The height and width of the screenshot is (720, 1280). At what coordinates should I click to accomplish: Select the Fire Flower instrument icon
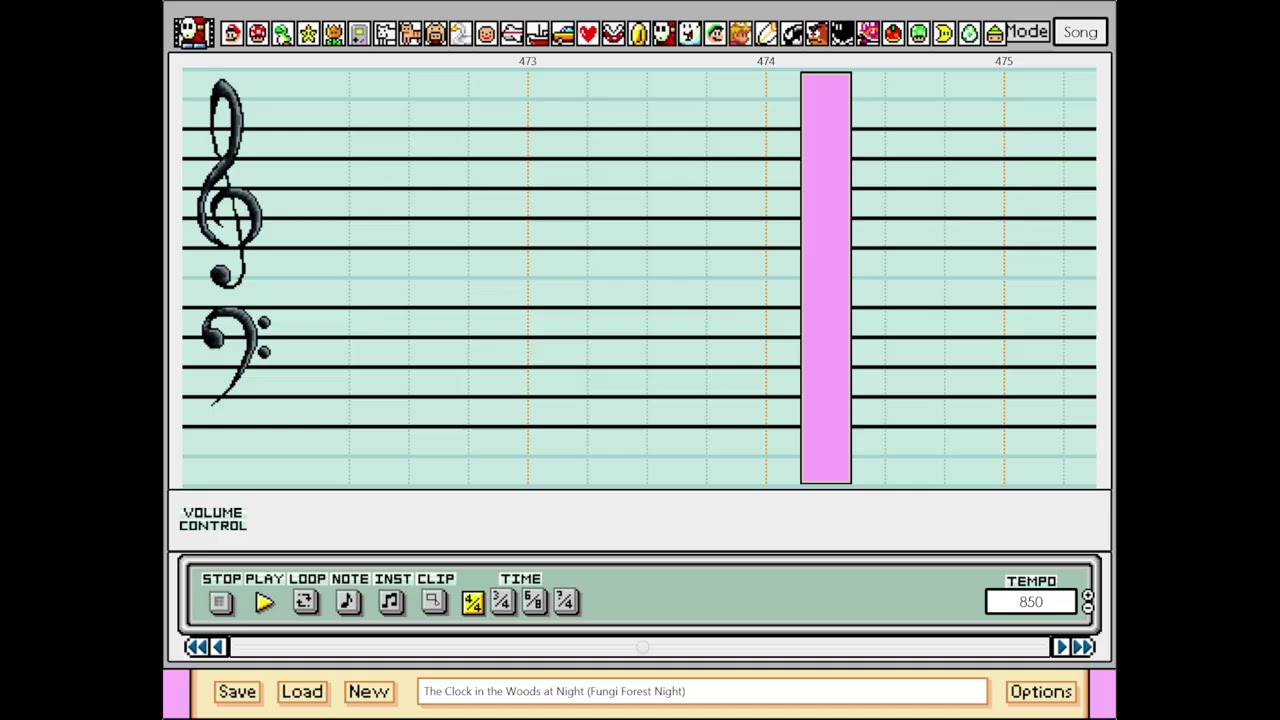[333, 33]
